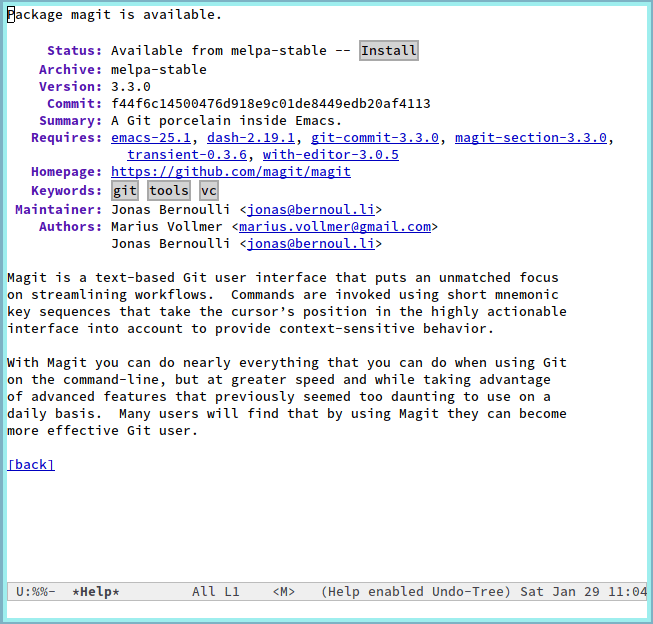Click the 'Sat Jan 29 11:04' time display
The height and width of the screenshot is (624, 653).
tap(583, 592)
